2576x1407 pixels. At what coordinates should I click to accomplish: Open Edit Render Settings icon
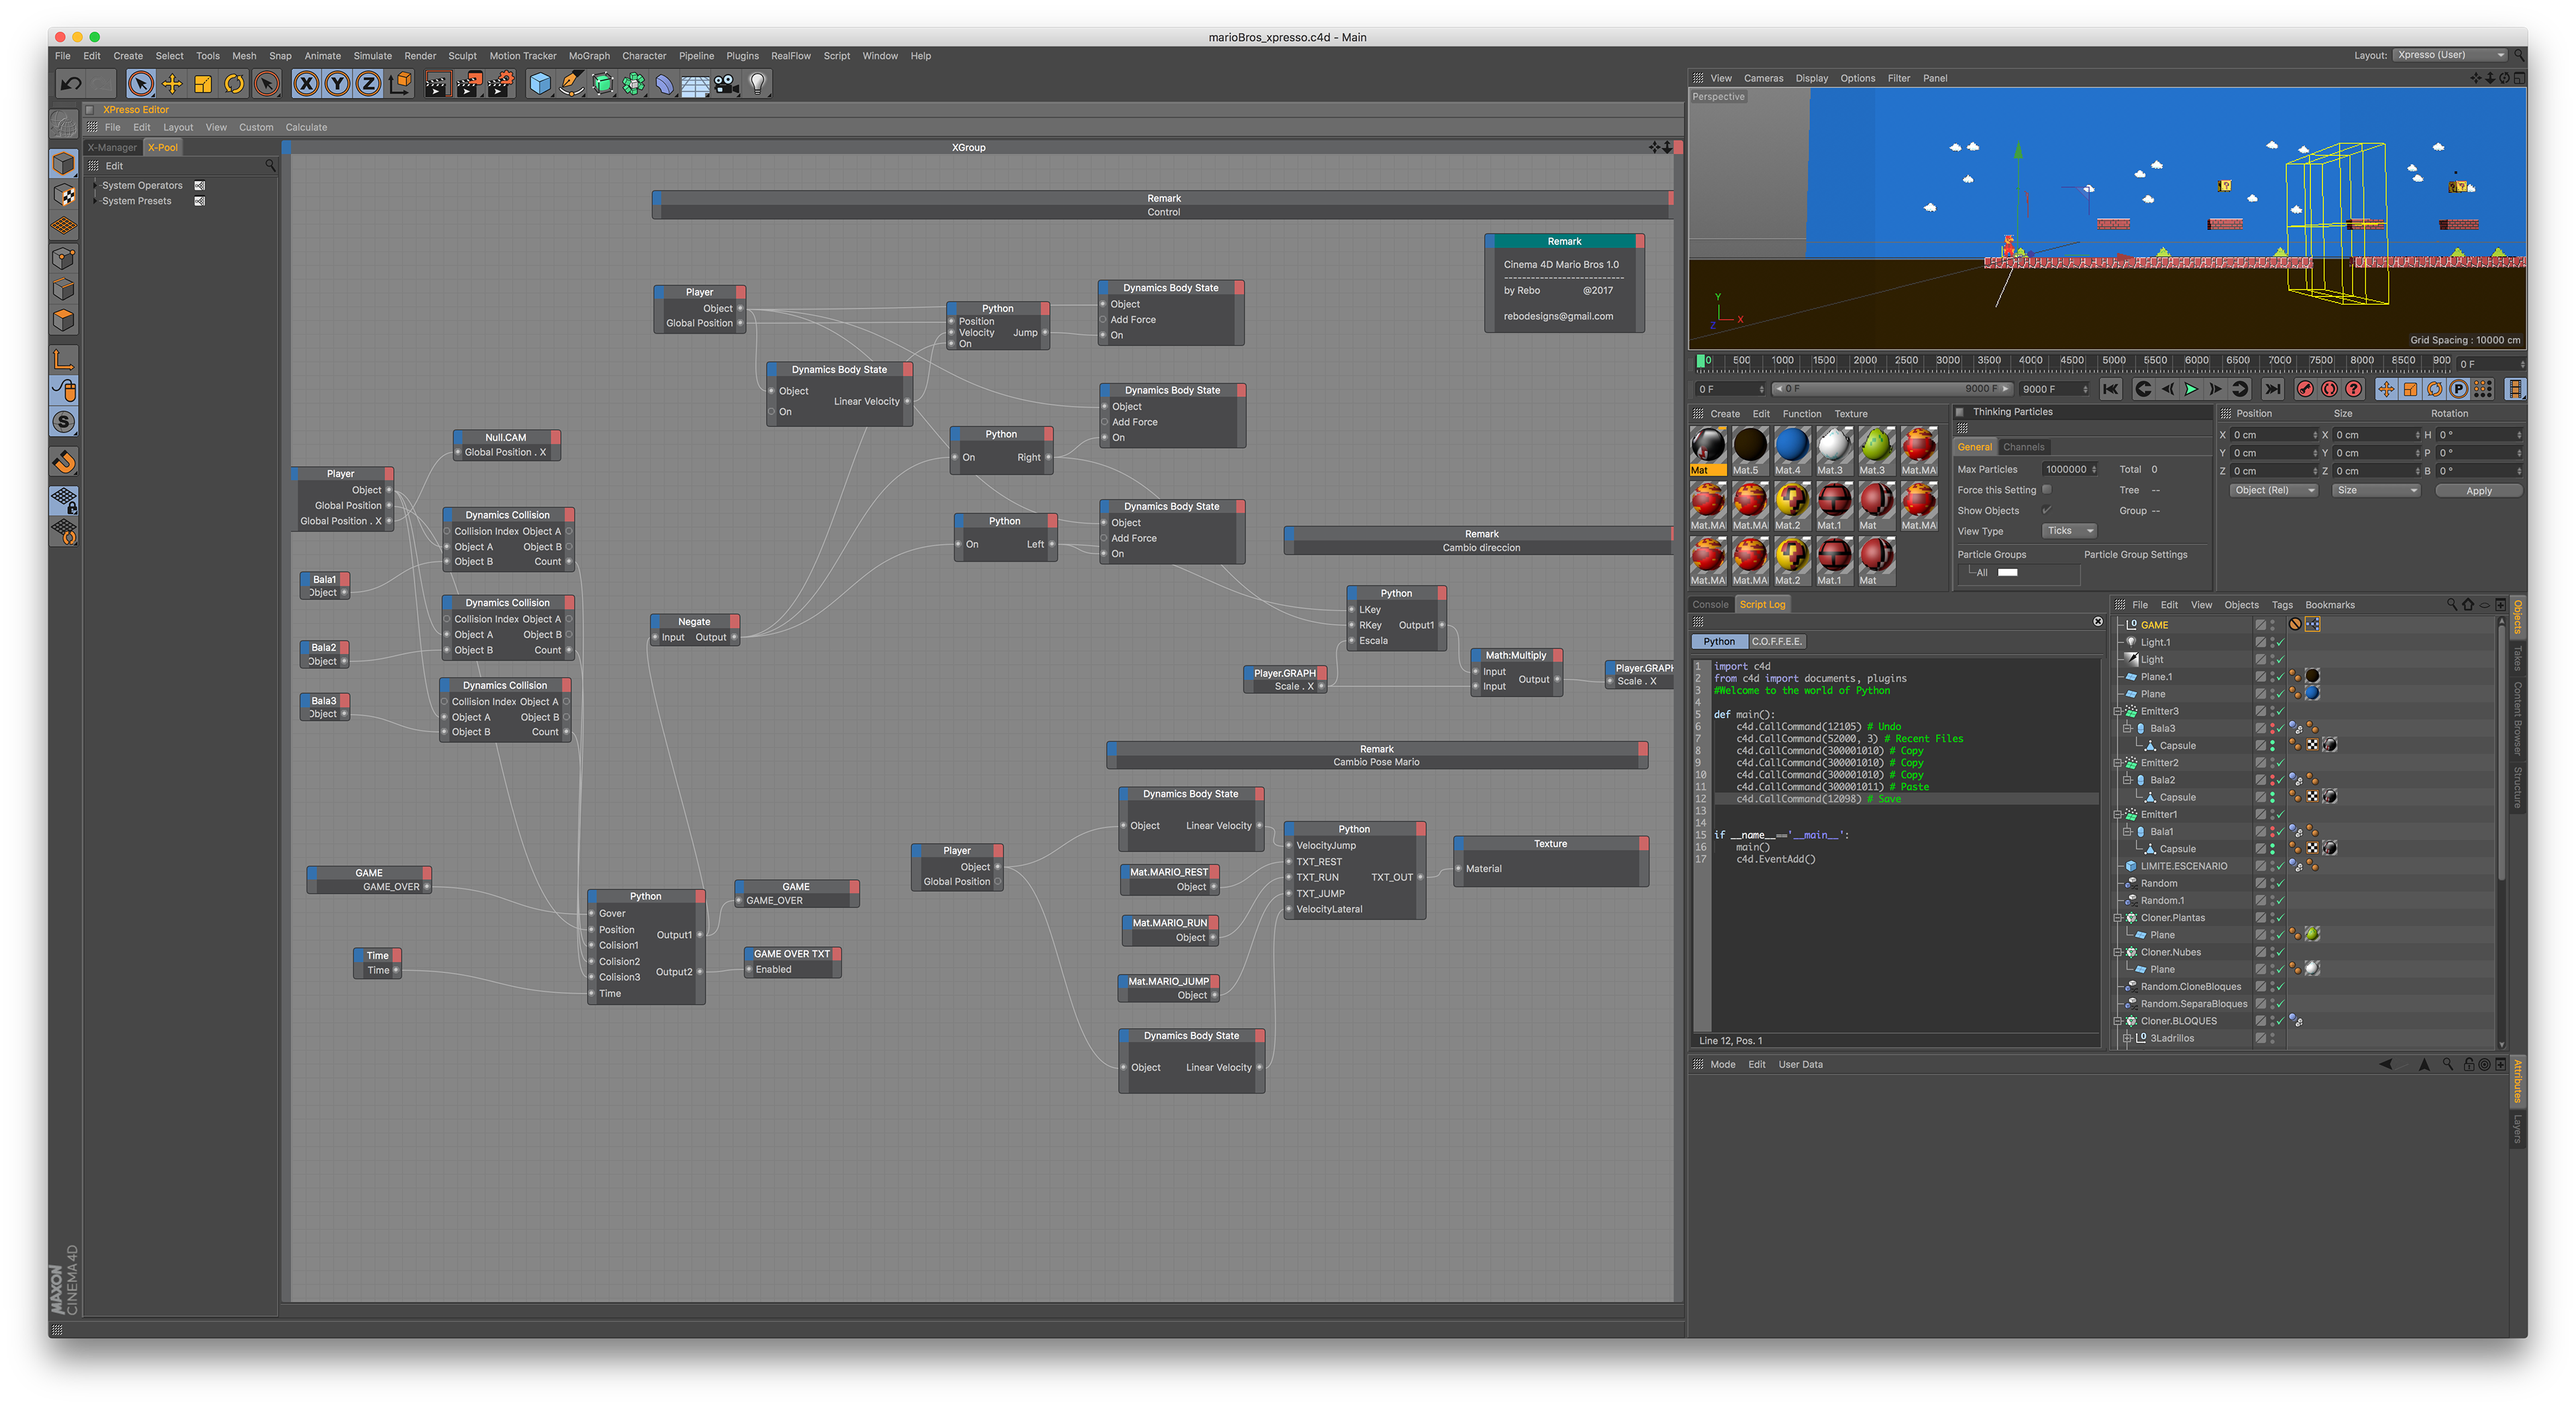pos(501,84)
